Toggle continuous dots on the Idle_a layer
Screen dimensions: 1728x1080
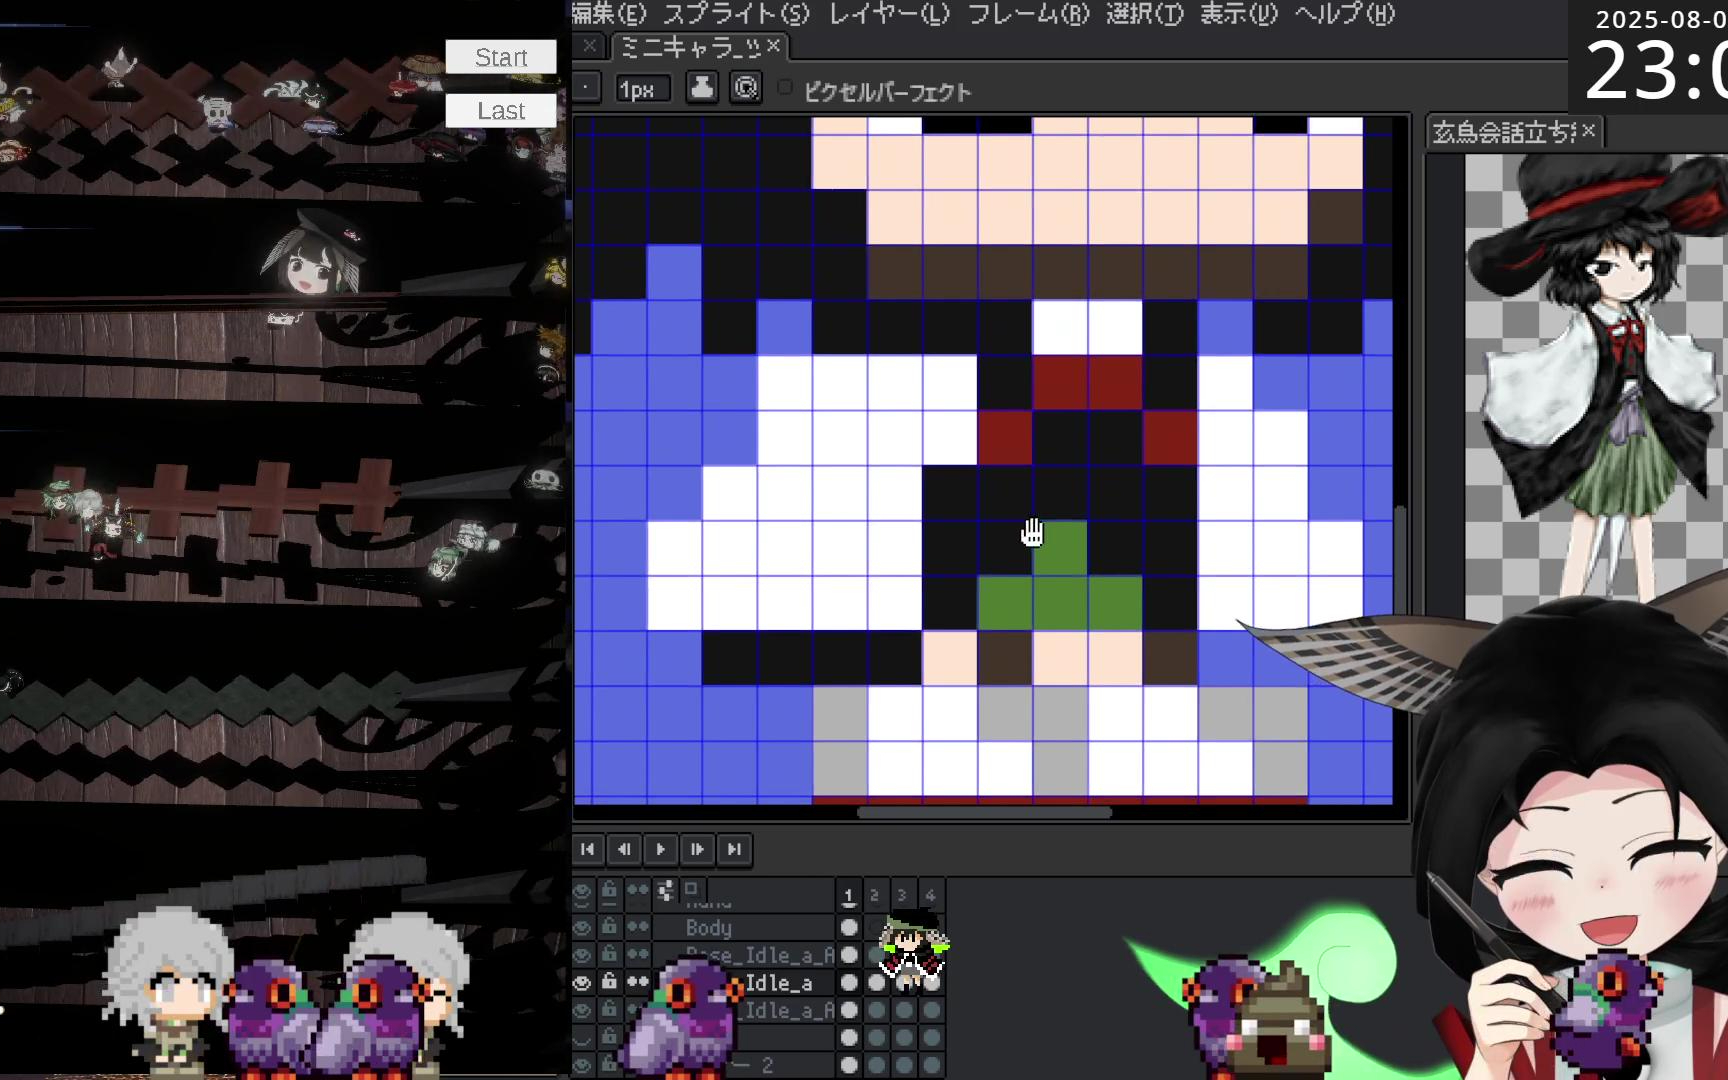637,982
